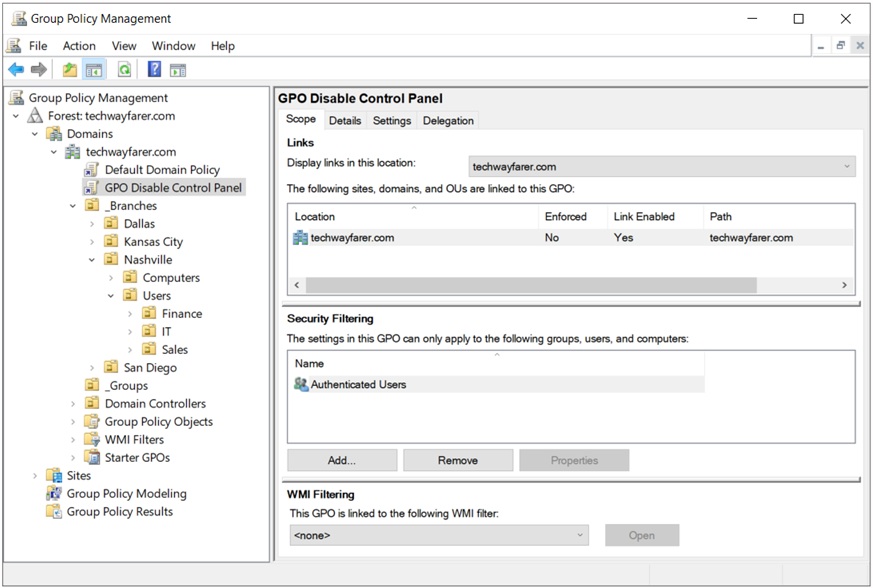873x588 pixels.
Task: Open the Display links location dropdown
Action: 662,166
